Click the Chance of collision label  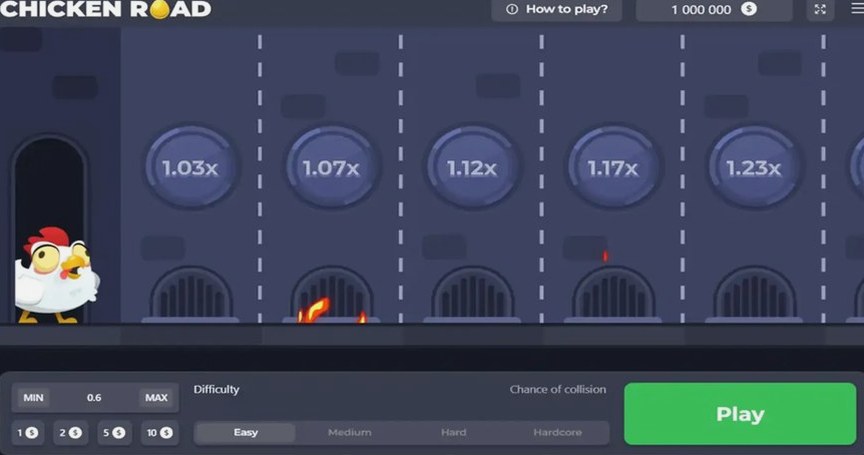(558, 389)
